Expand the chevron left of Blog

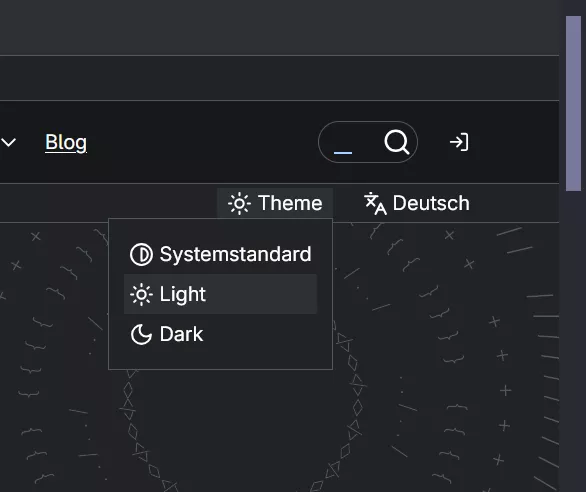9,142
